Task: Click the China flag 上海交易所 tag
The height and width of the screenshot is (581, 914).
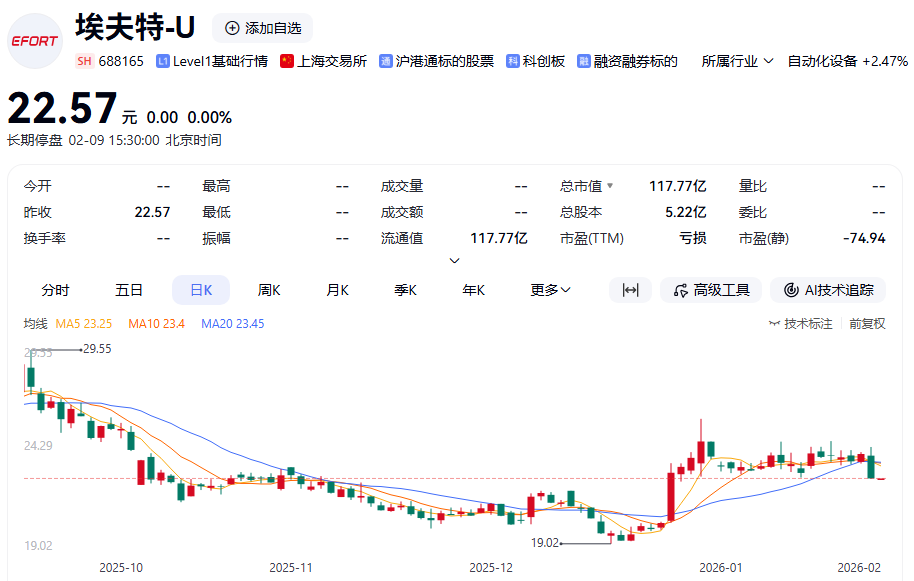Action: tap(287, 61)
